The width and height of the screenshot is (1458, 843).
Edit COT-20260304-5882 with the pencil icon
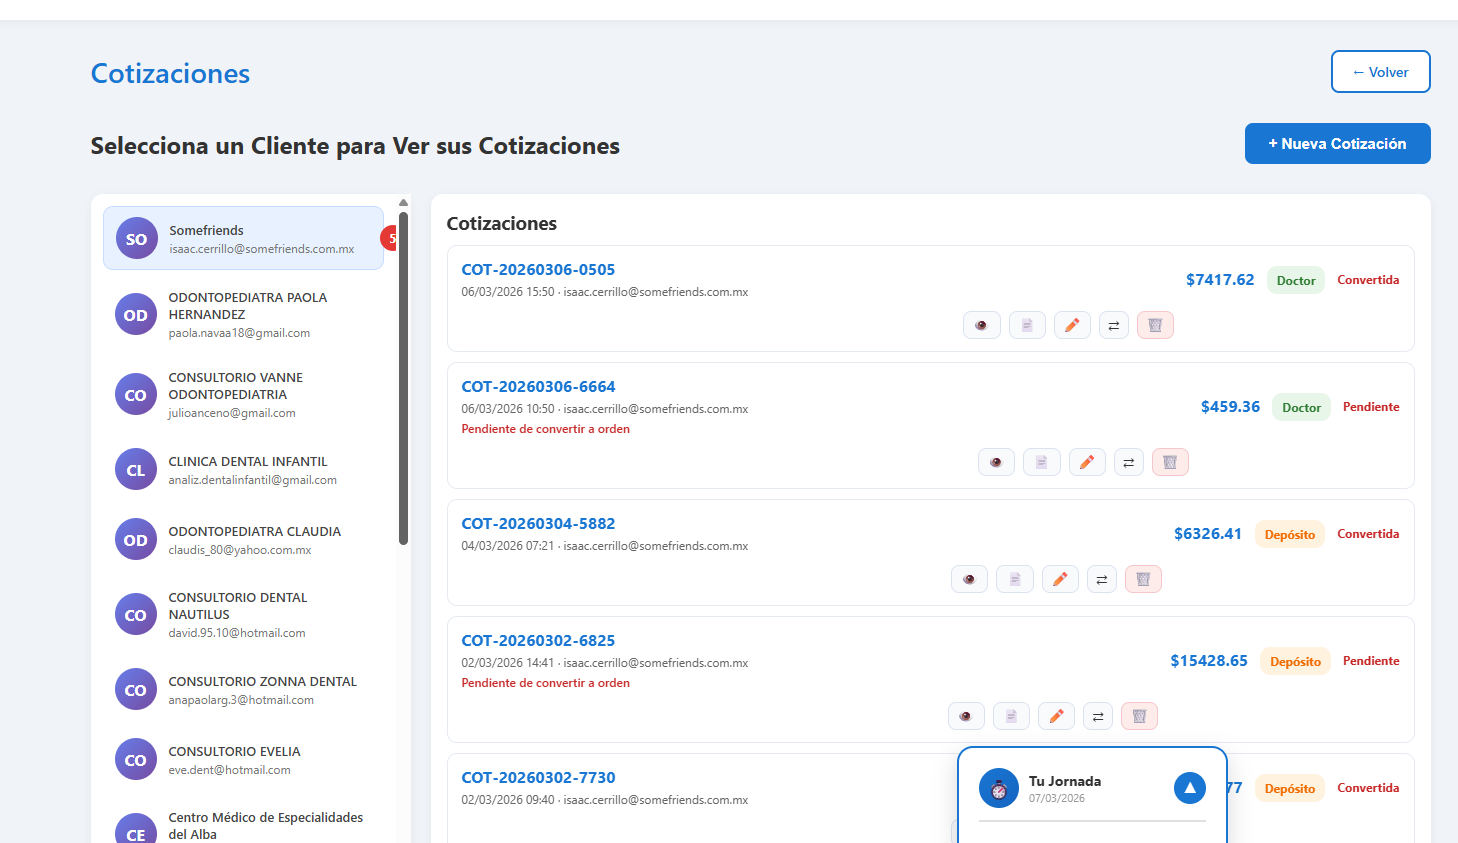(x=1060, y=578)
